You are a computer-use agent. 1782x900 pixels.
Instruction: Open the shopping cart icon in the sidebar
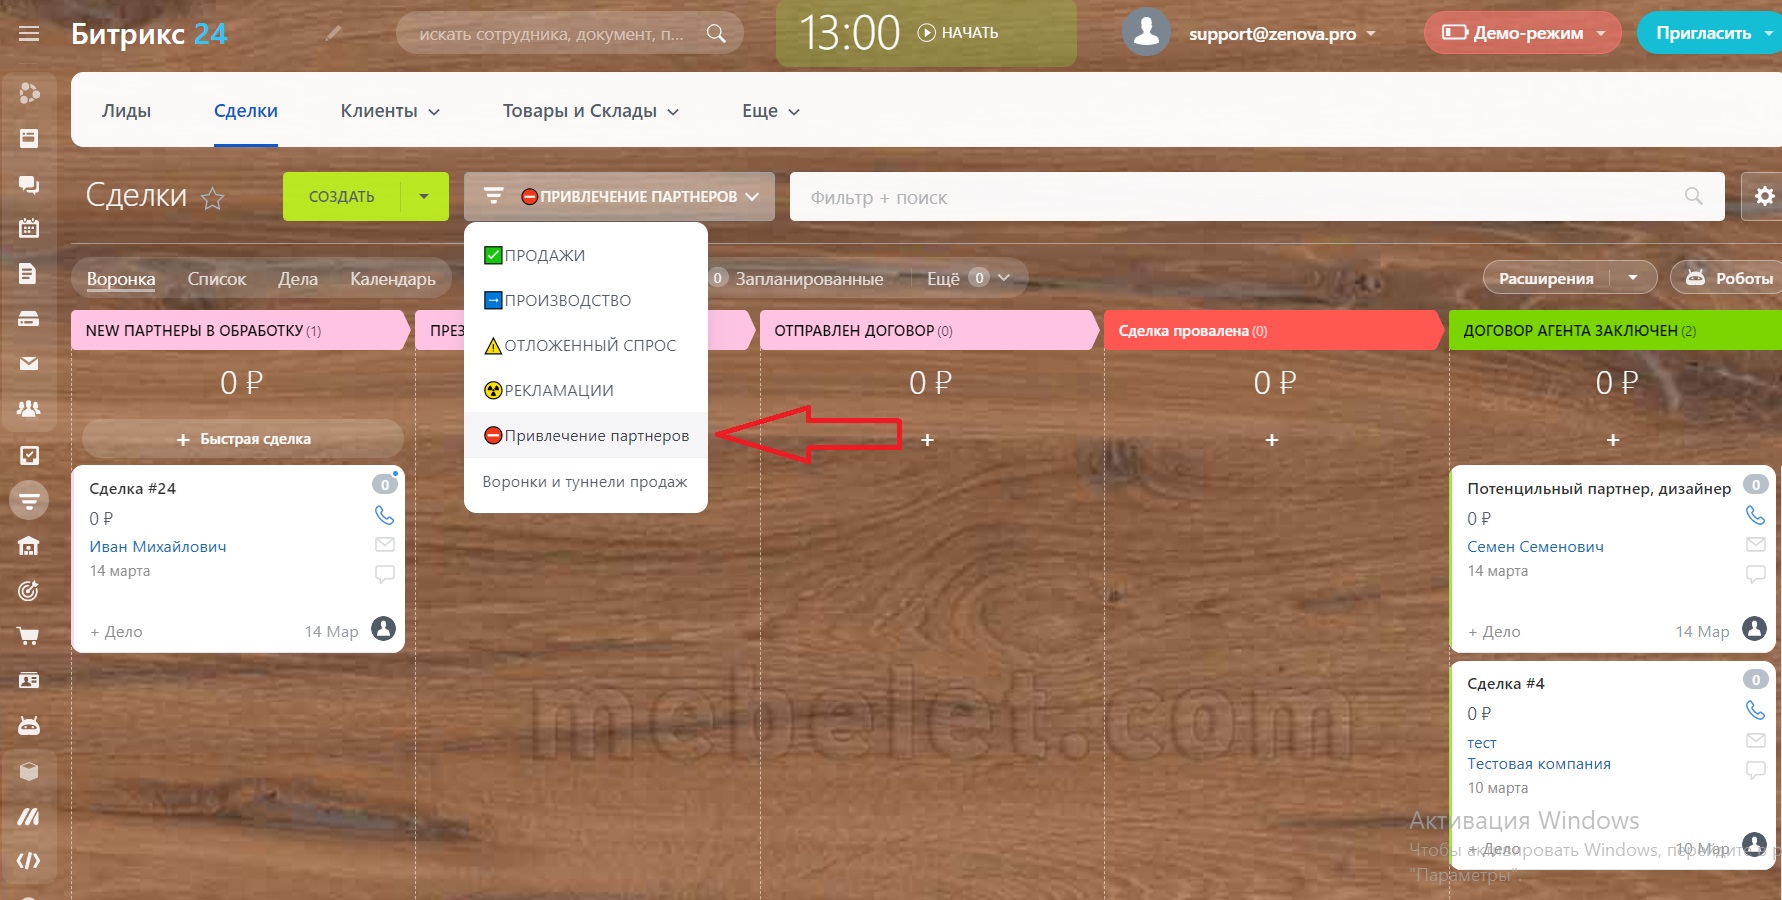[29, 636]
